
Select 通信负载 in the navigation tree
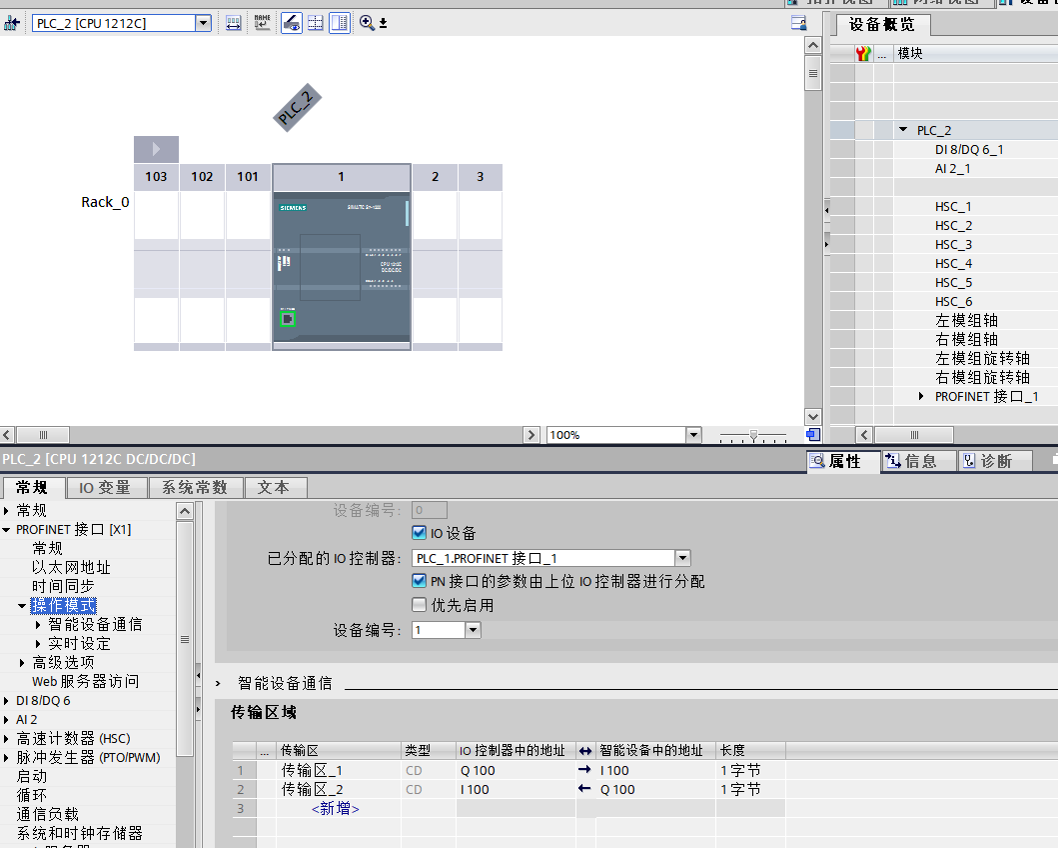47,814
